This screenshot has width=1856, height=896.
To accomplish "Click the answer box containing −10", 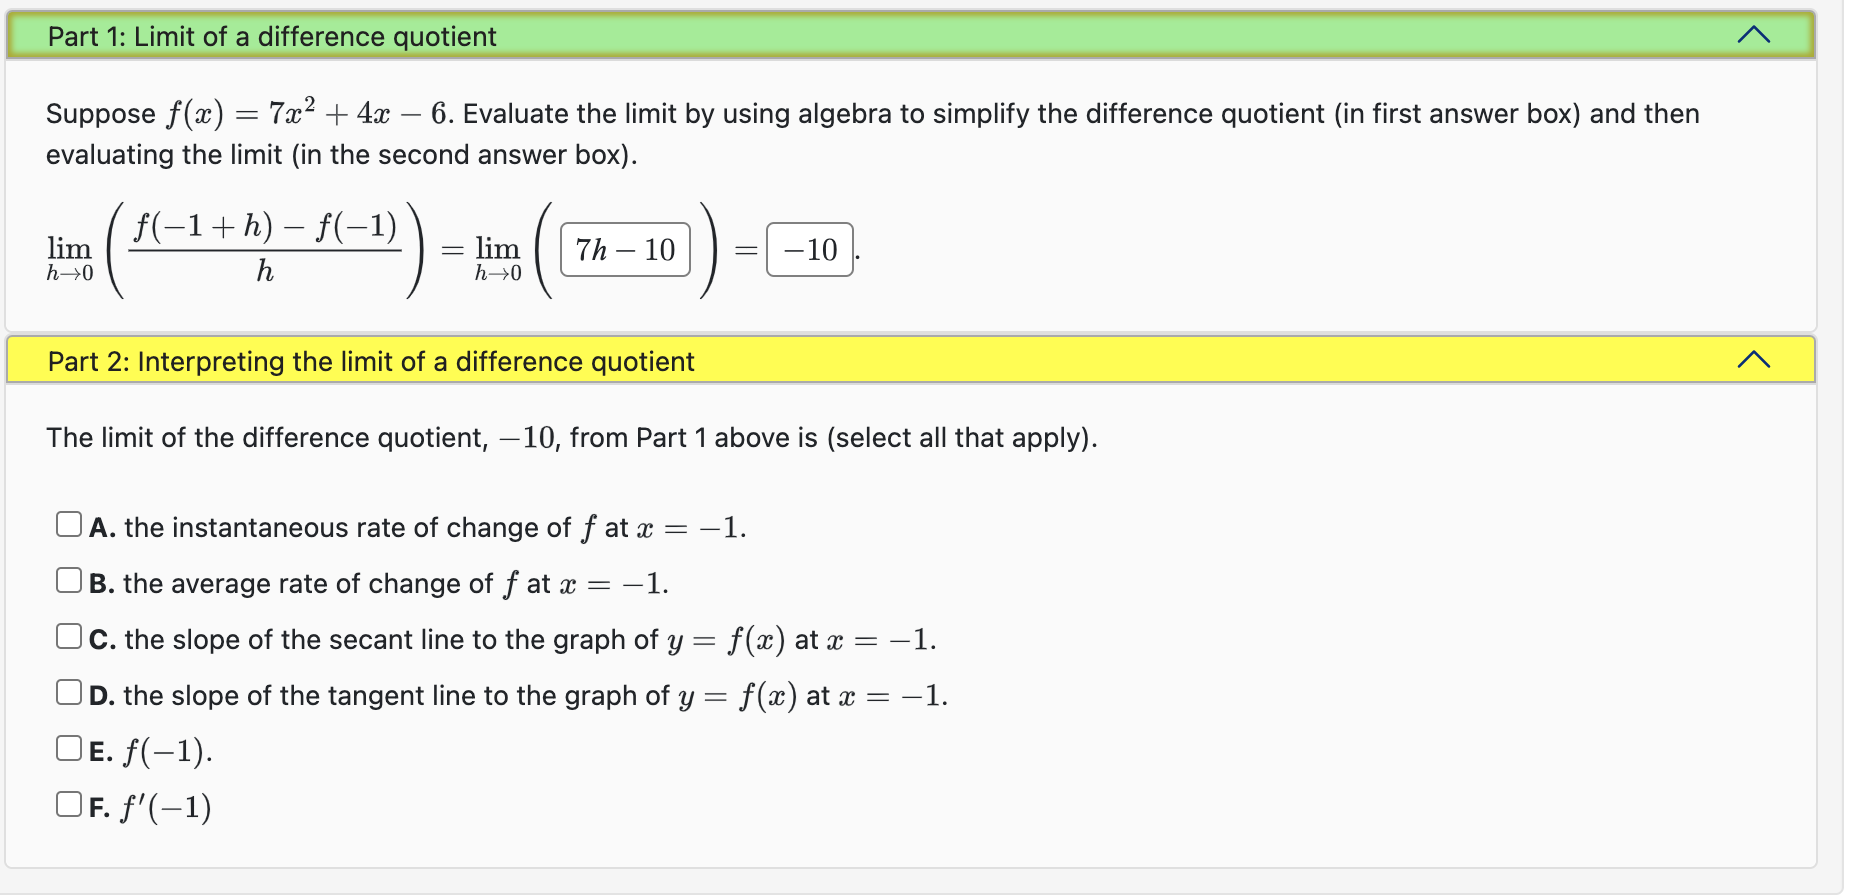I will (808, 250).
